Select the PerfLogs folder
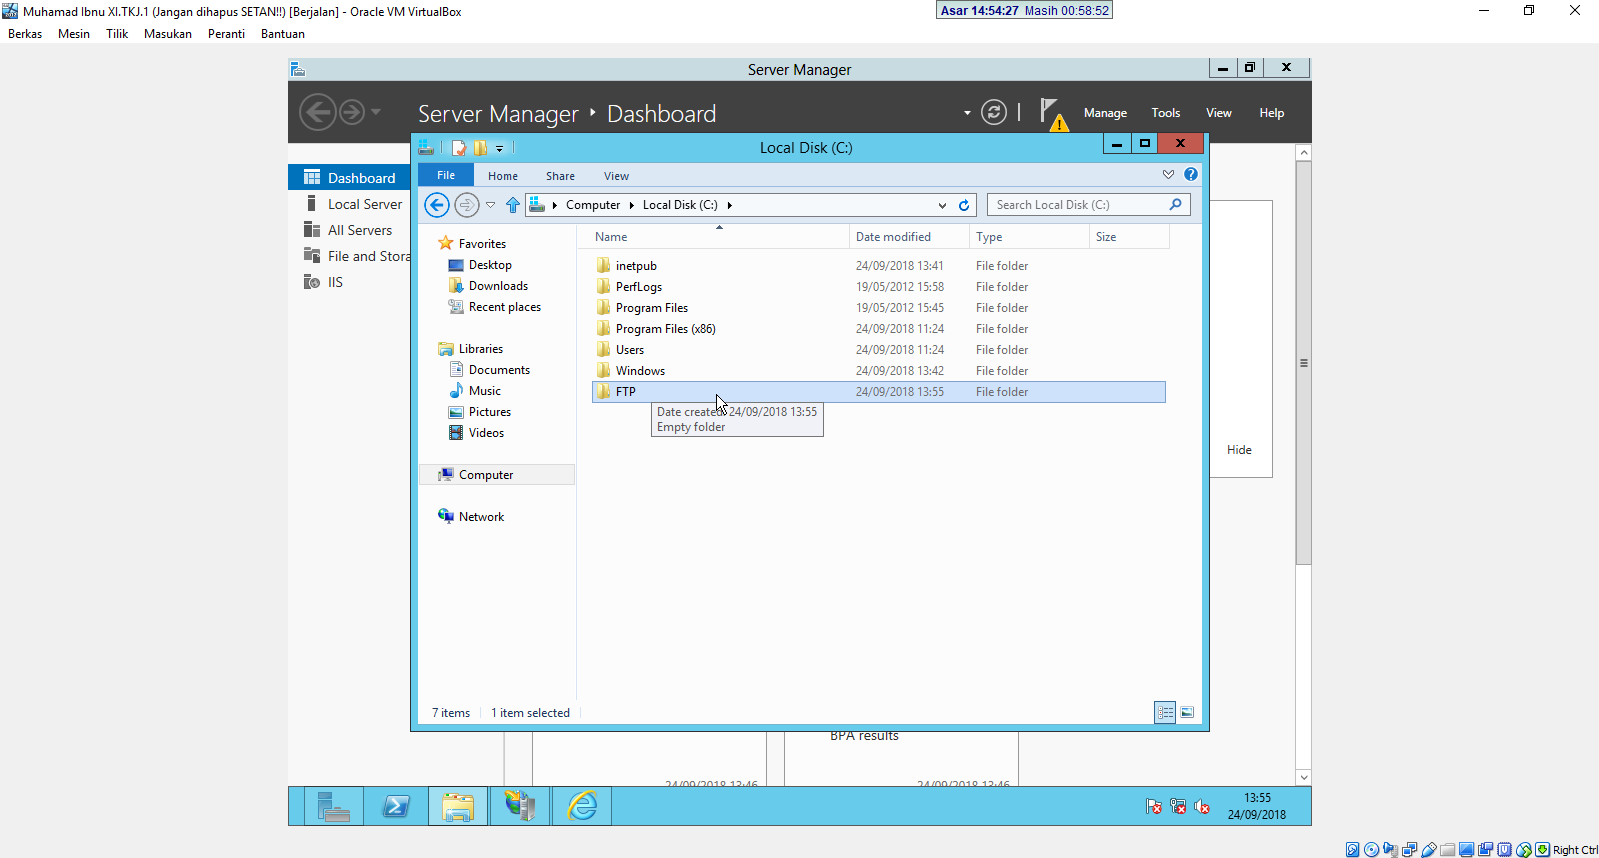 point(639,287)
